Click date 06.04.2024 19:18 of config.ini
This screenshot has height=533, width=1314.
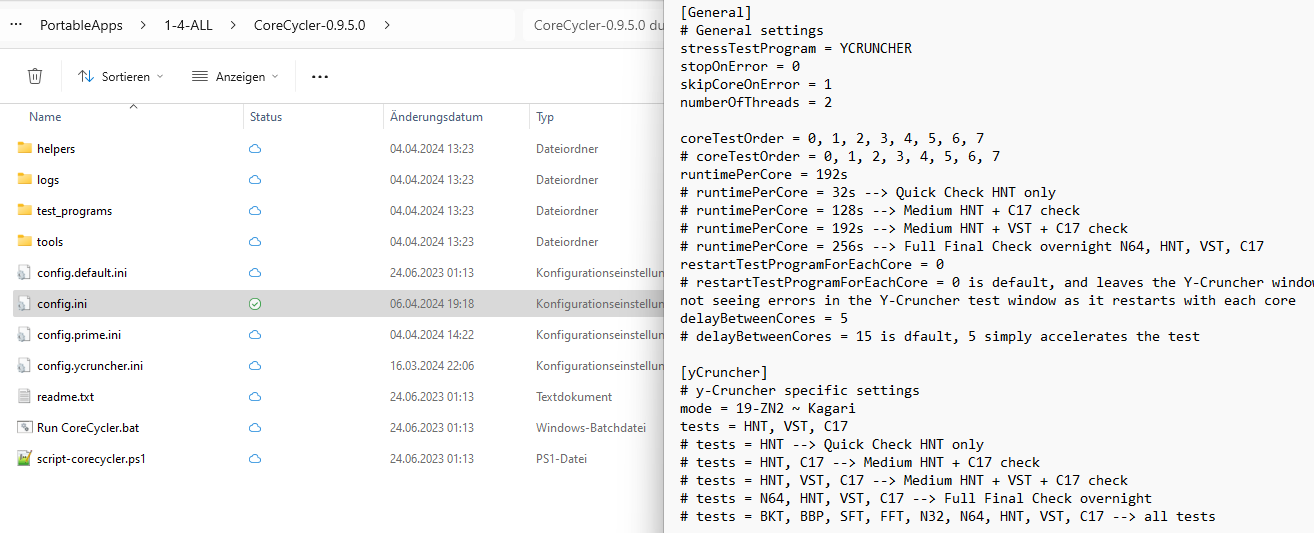click(432, 304)
